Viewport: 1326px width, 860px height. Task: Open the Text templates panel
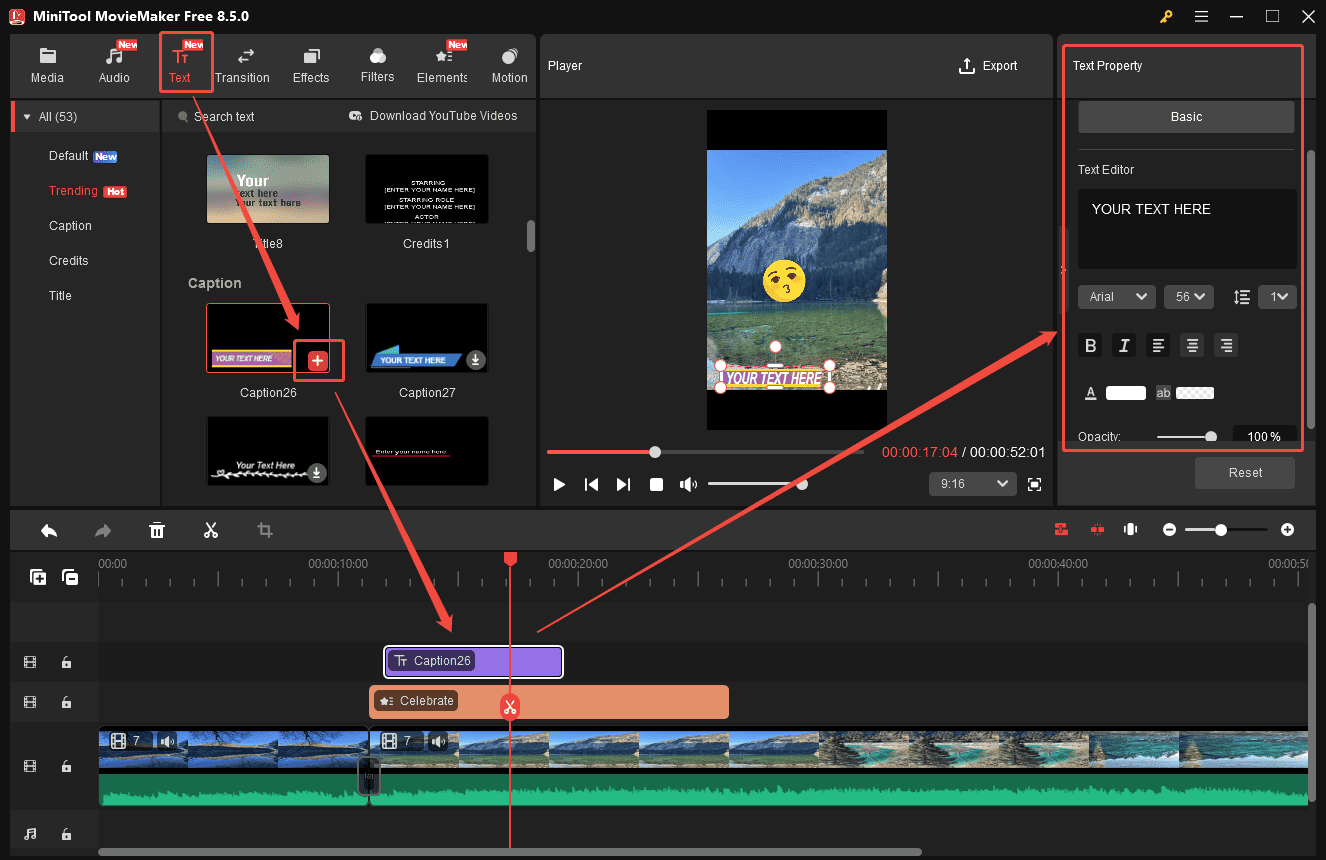pyautogui.click(x=186, y=62)
